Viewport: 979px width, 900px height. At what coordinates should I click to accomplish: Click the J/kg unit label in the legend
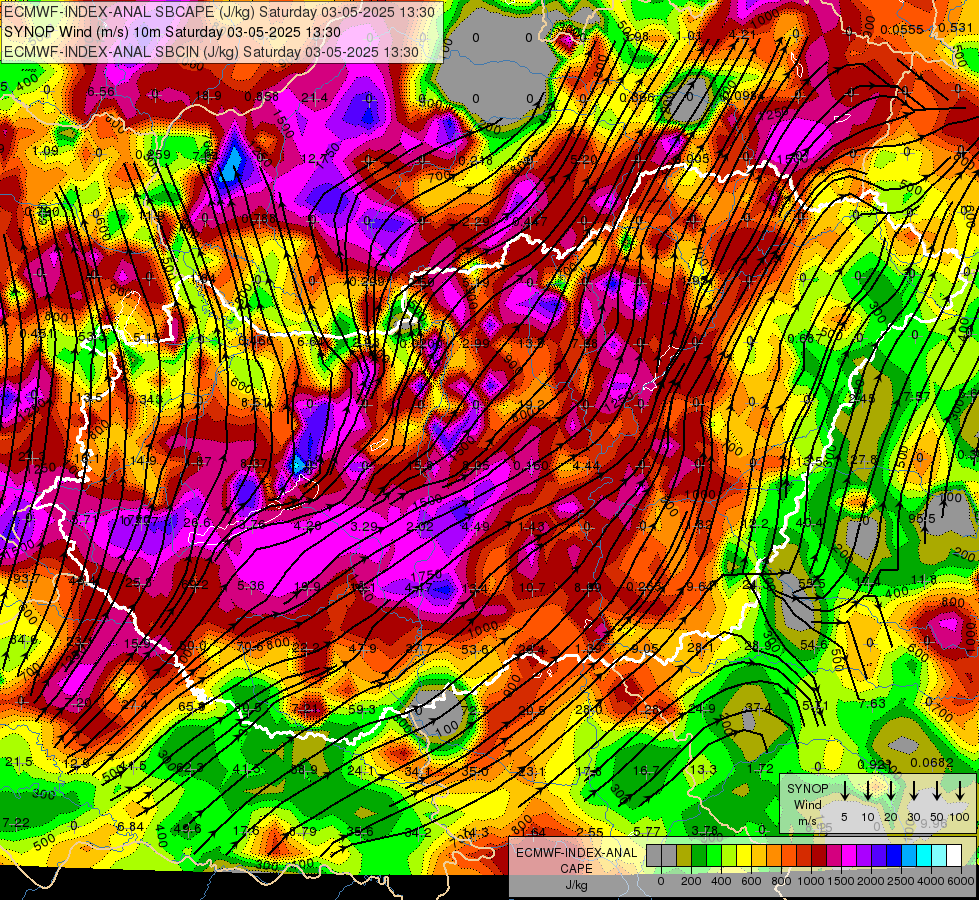(576, 885)
